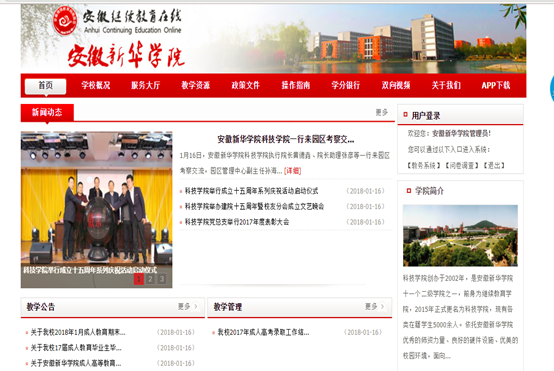Open notice 关于我校17届成人教育毕业生毕...
Image resolution: width=554 pixels, height=371 pixels.
(76, 348)
